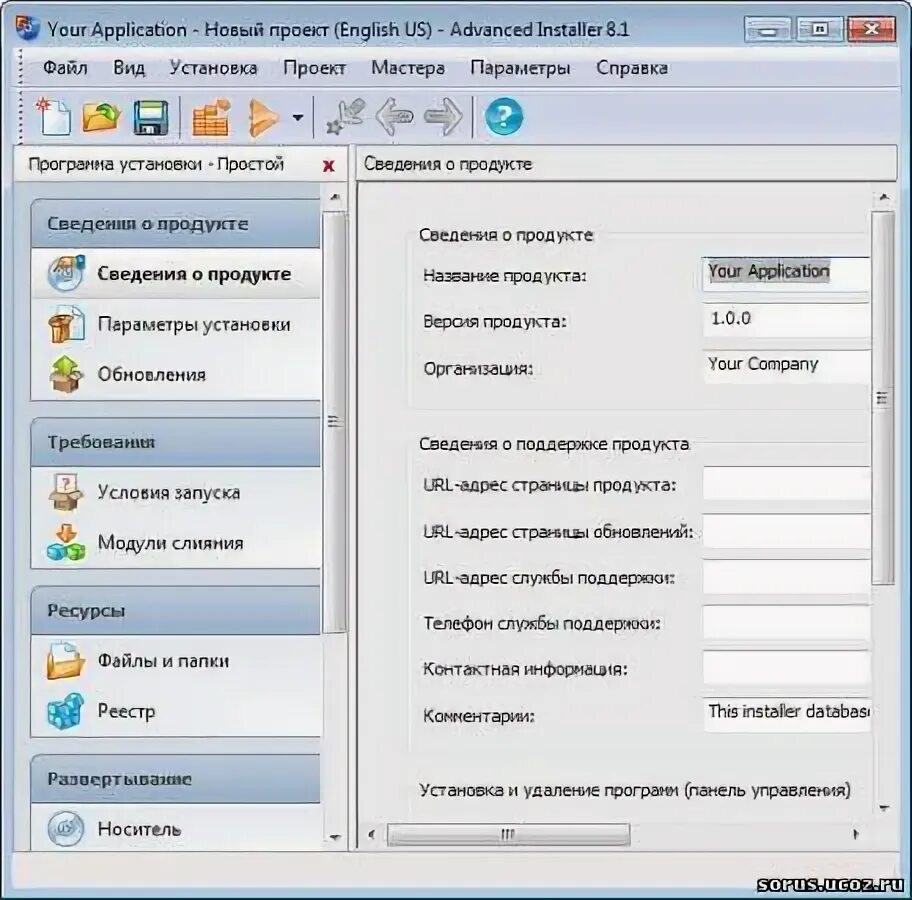This screenshot has height=900, width=912.
Task: Click sidebar scrollbar down arrow
Action: [x=335, y=837]
